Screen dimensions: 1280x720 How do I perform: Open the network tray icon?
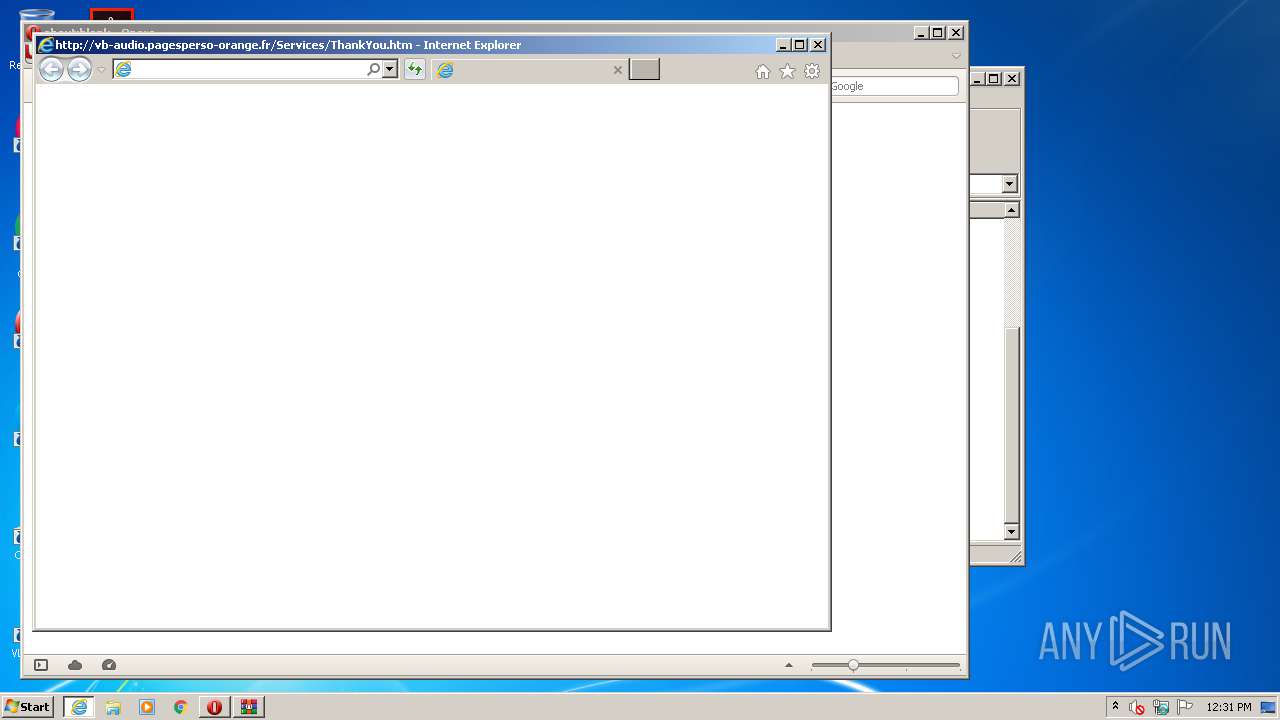click(1161, 707)
